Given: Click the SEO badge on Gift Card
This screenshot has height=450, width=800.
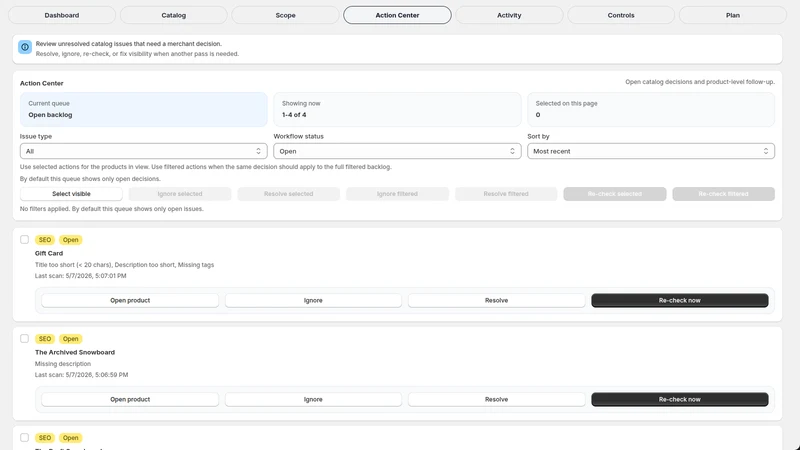Looking at the screenshot, I should coord(45,240).
